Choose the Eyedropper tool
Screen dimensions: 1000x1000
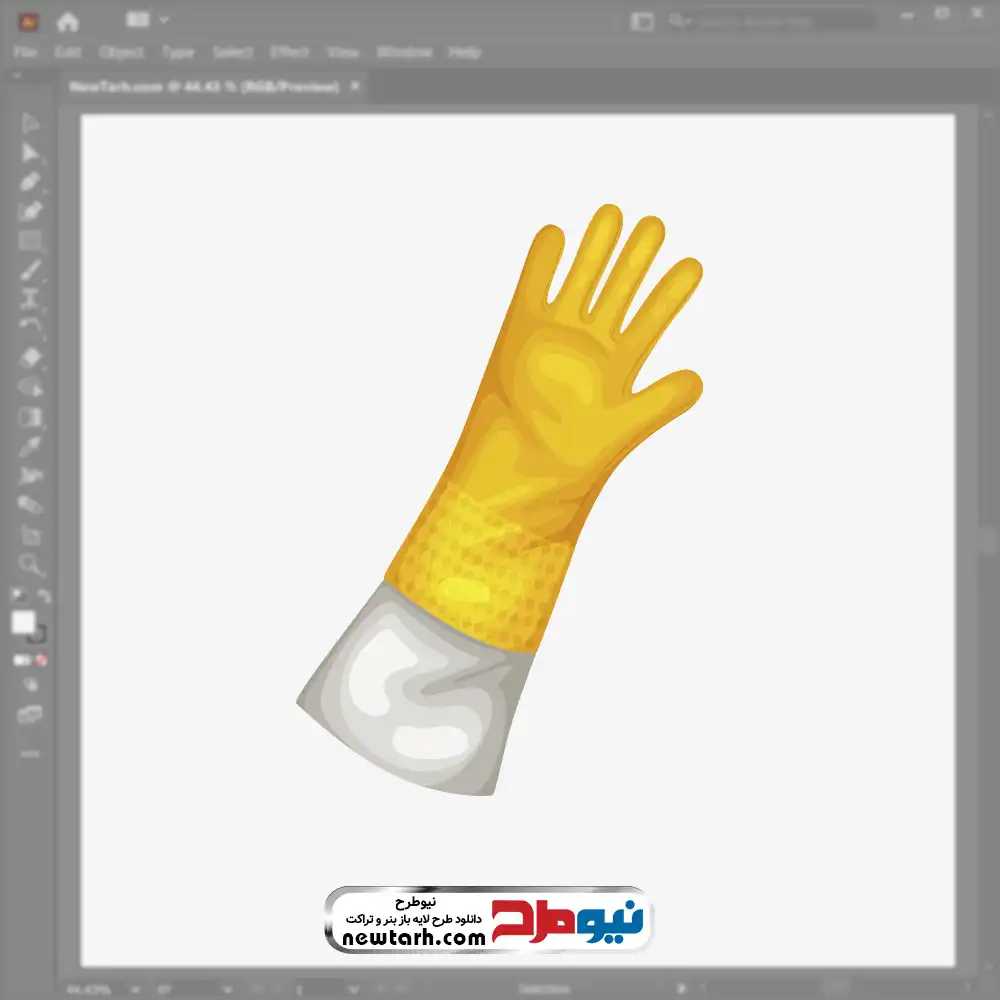coord(30,446)
